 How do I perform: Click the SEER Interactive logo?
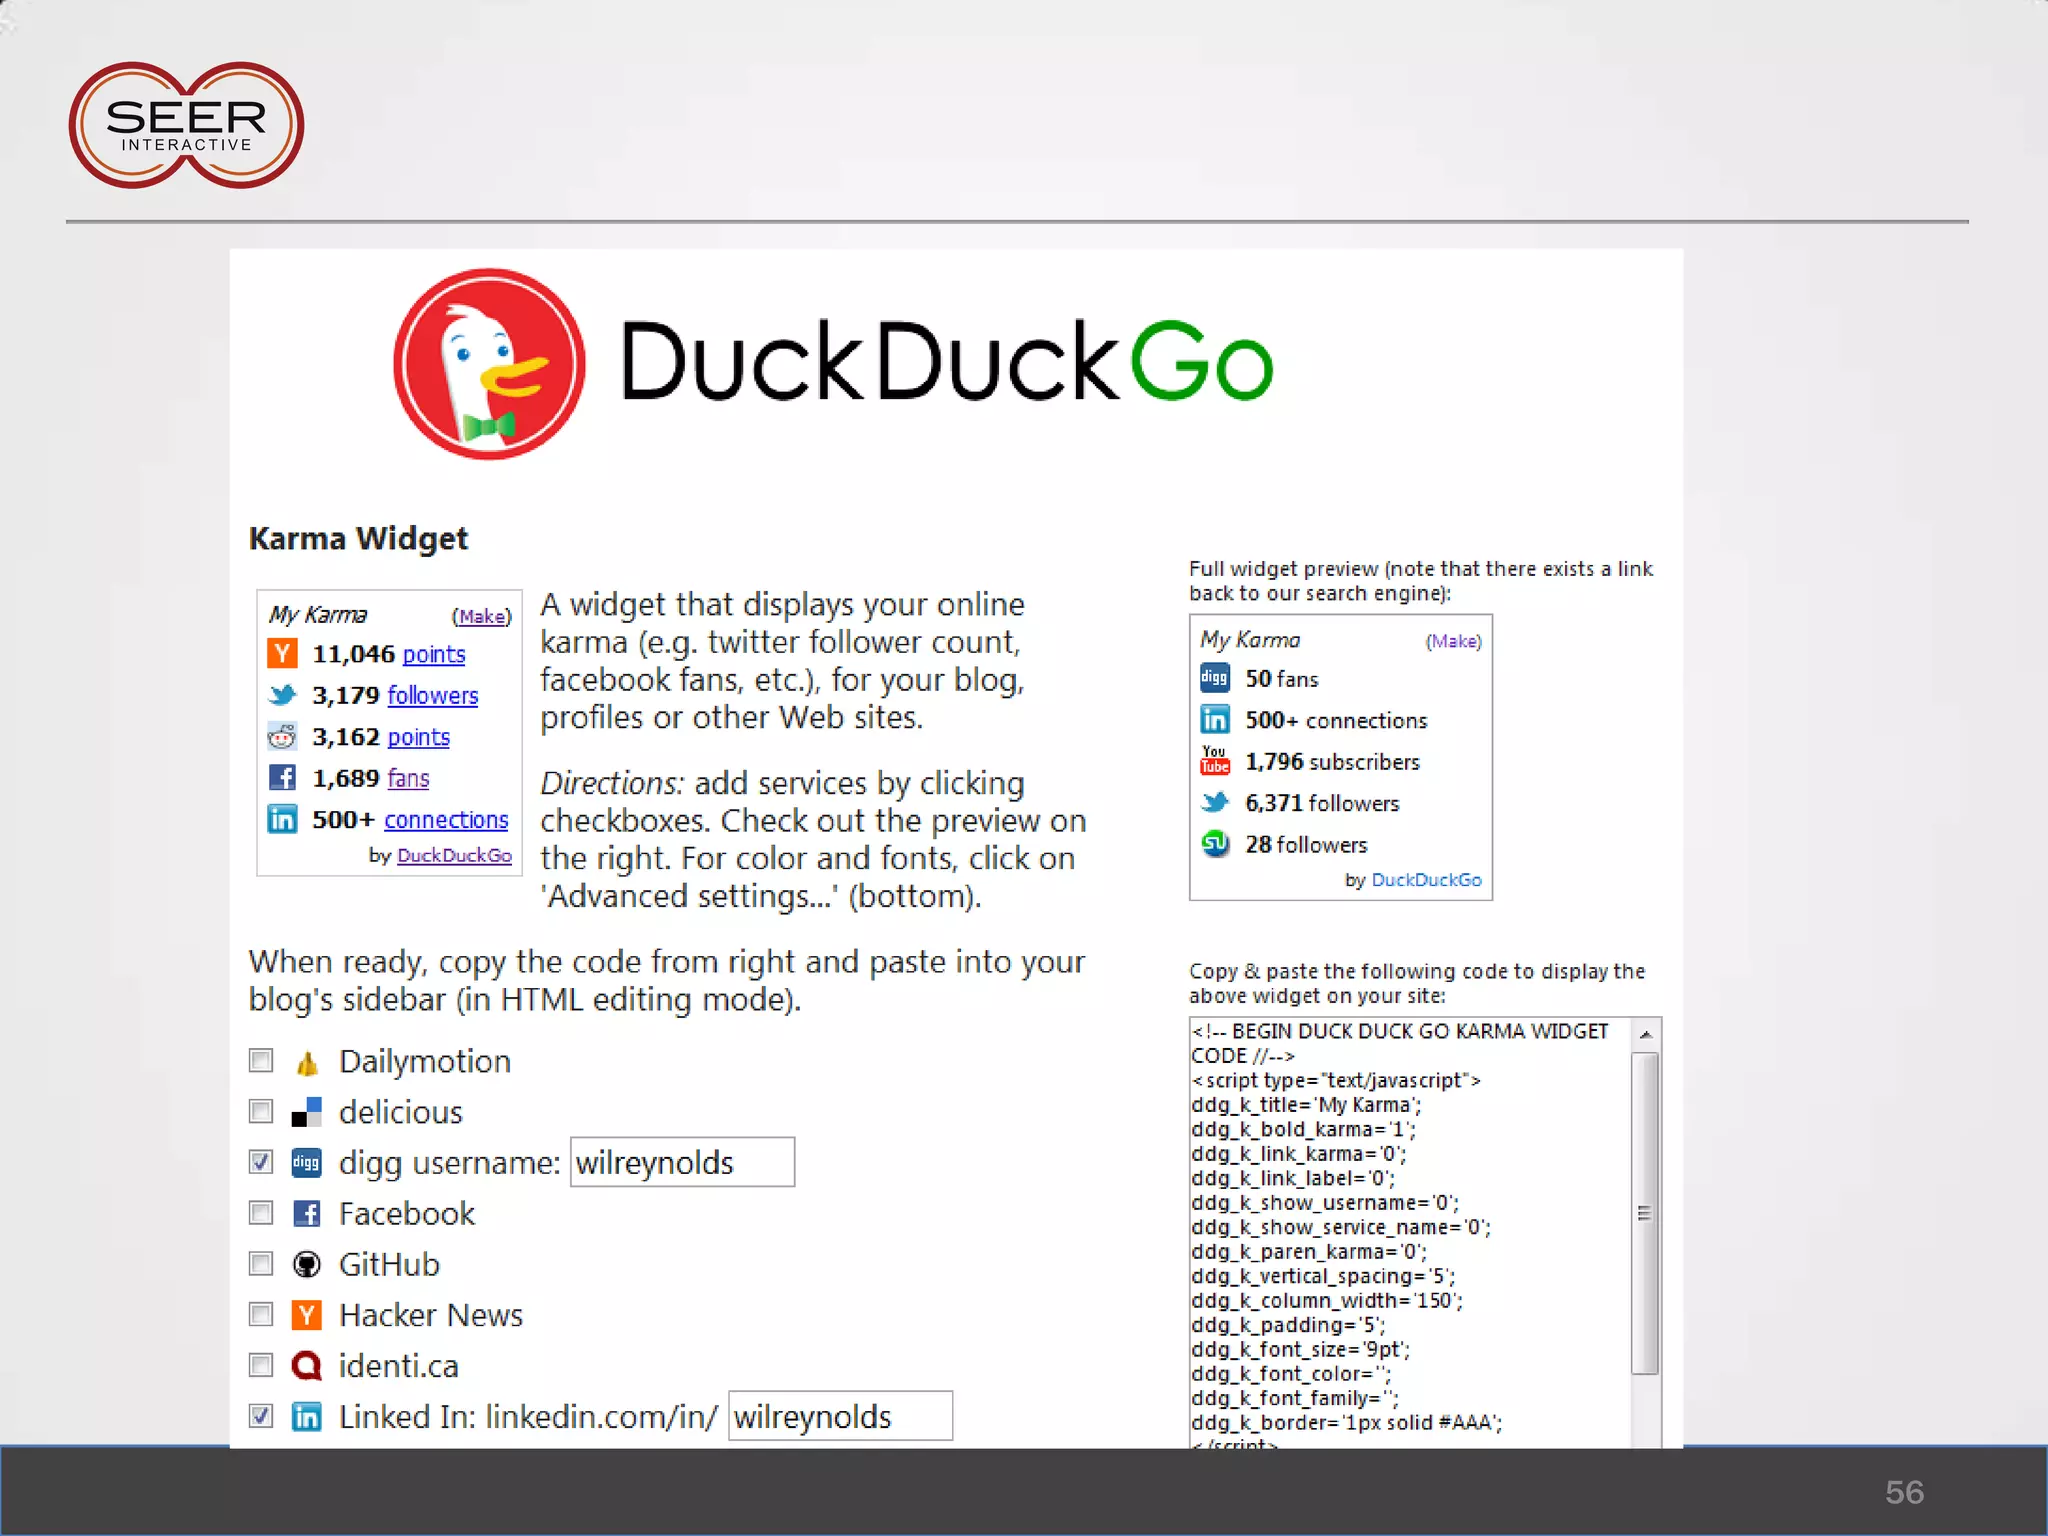[x=186, y=126]
